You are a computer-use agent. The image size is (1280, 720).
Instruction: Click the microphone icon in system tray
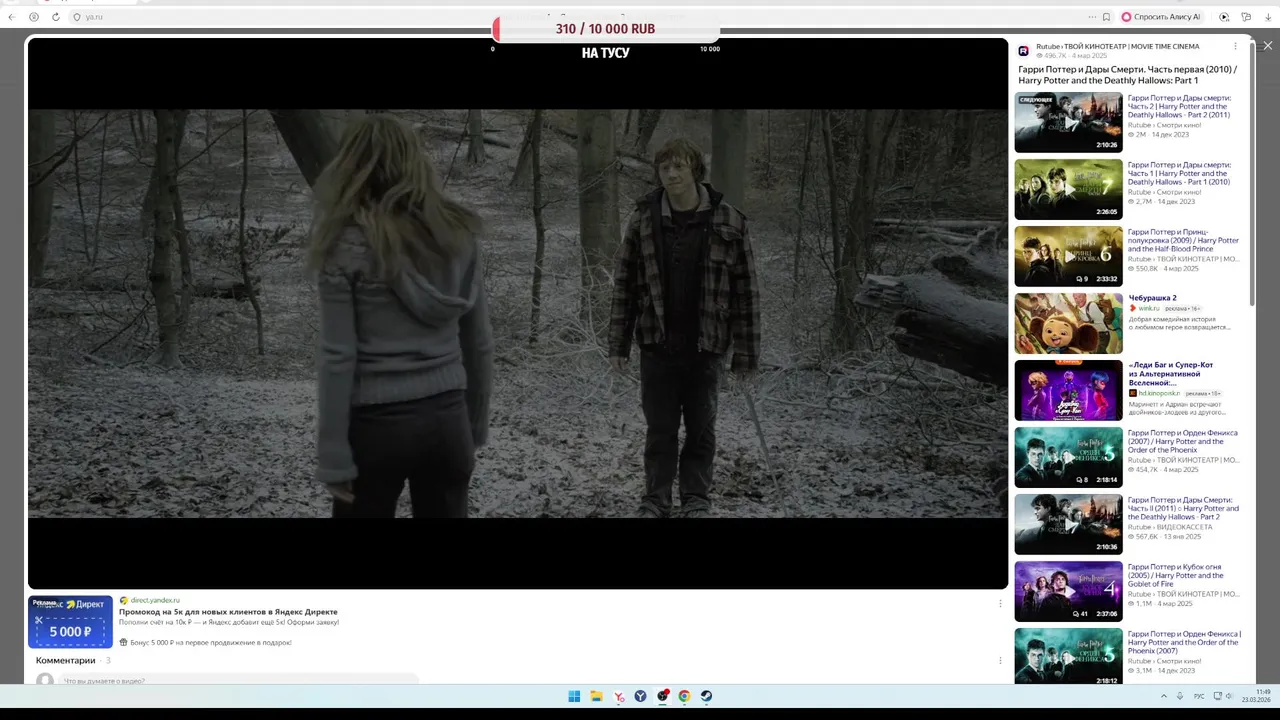[1180, 697]
